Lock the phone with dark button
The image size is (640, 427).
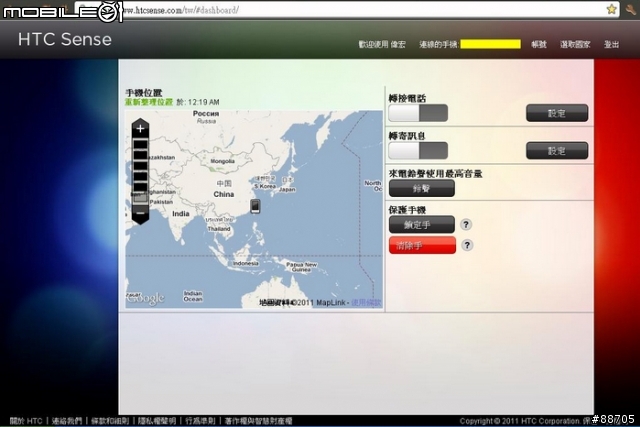coord(422,225)
